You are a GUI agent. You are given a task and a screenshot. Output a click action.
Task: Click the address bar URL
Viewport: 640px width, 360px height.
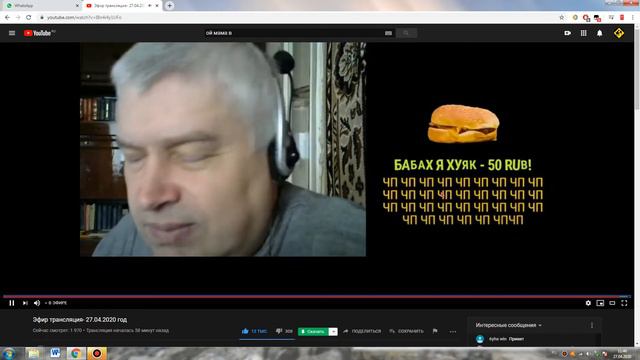[84, 18]
